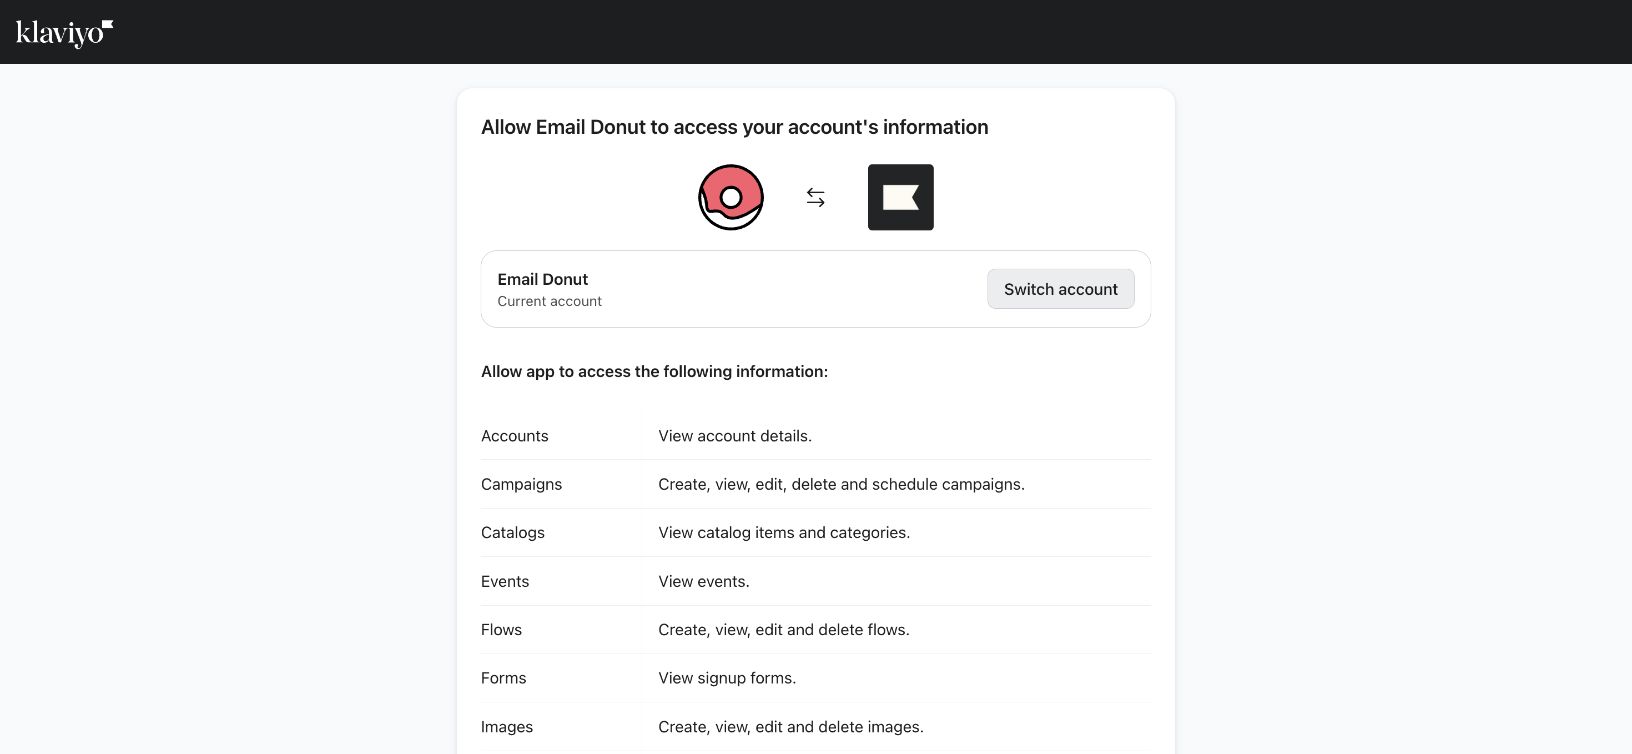
Task: Click 'View signup forms.' description
Action: (x=727, y=678)
